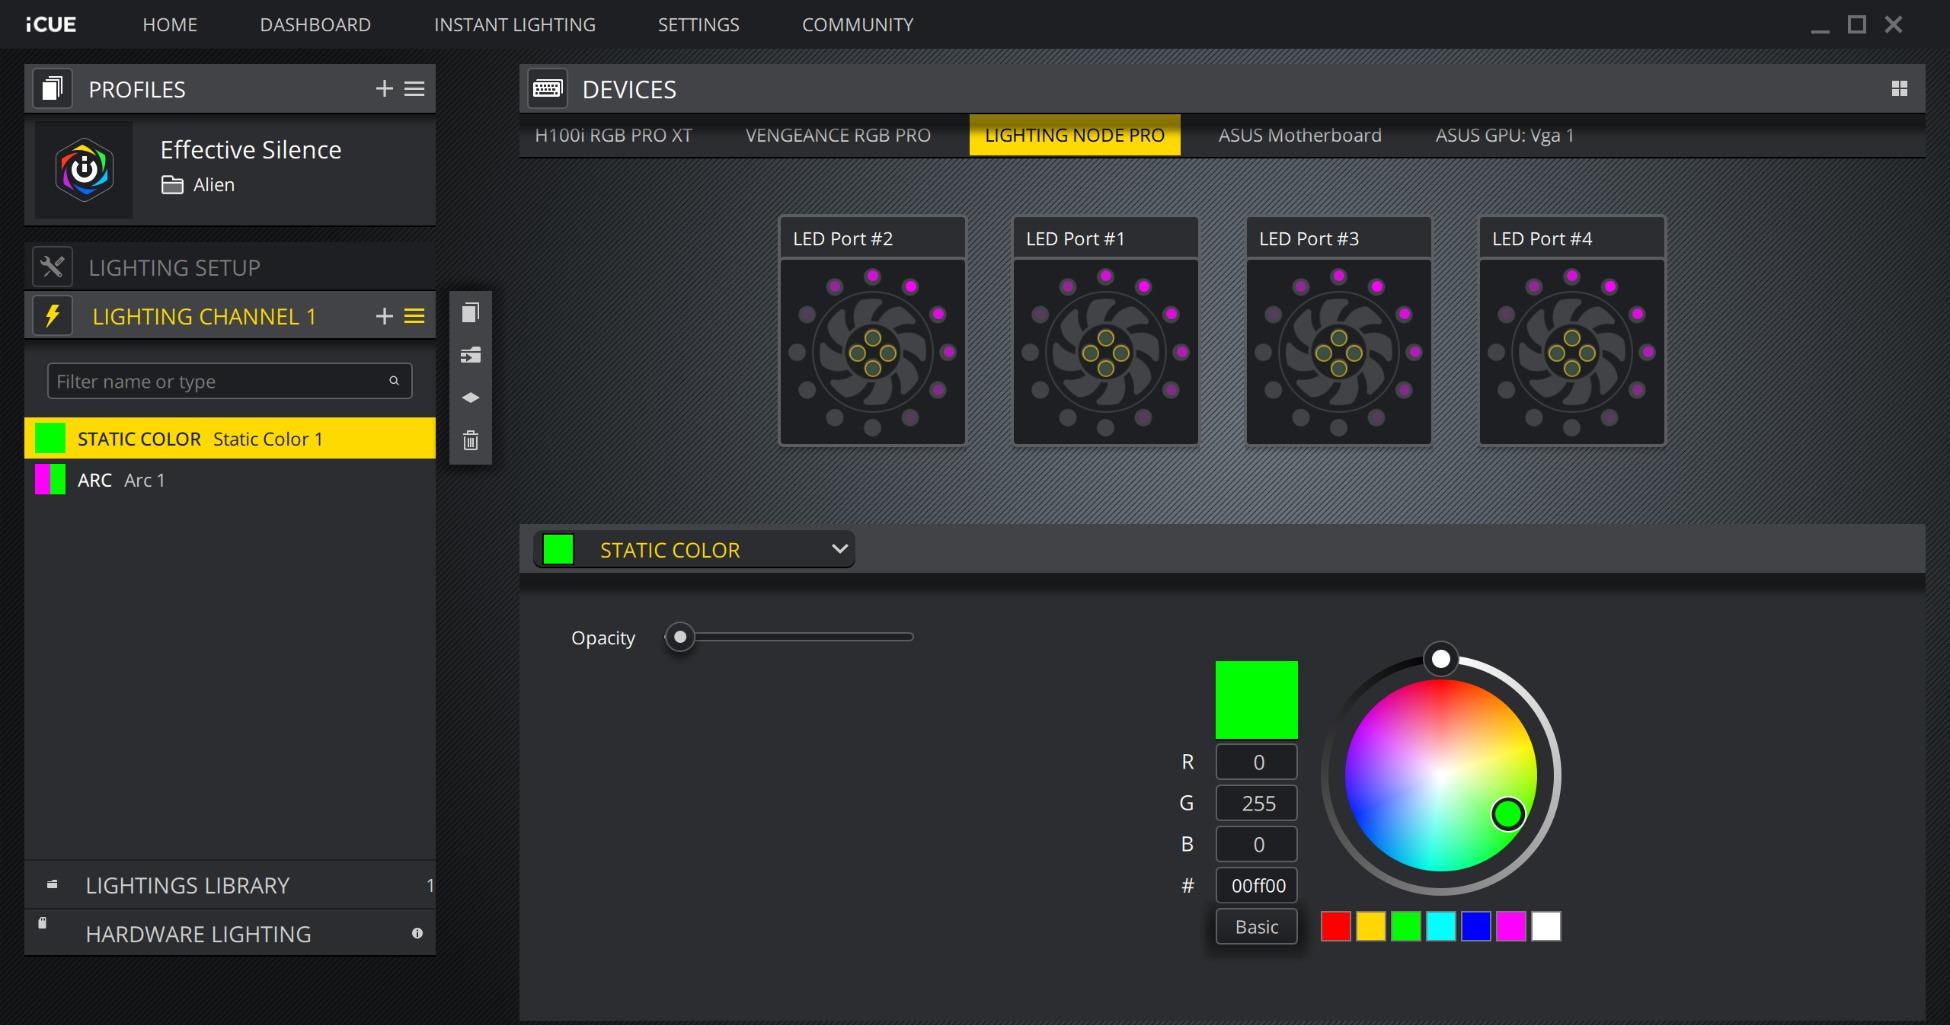
Task: Click the Filter name or type search field
Action: 228,381
